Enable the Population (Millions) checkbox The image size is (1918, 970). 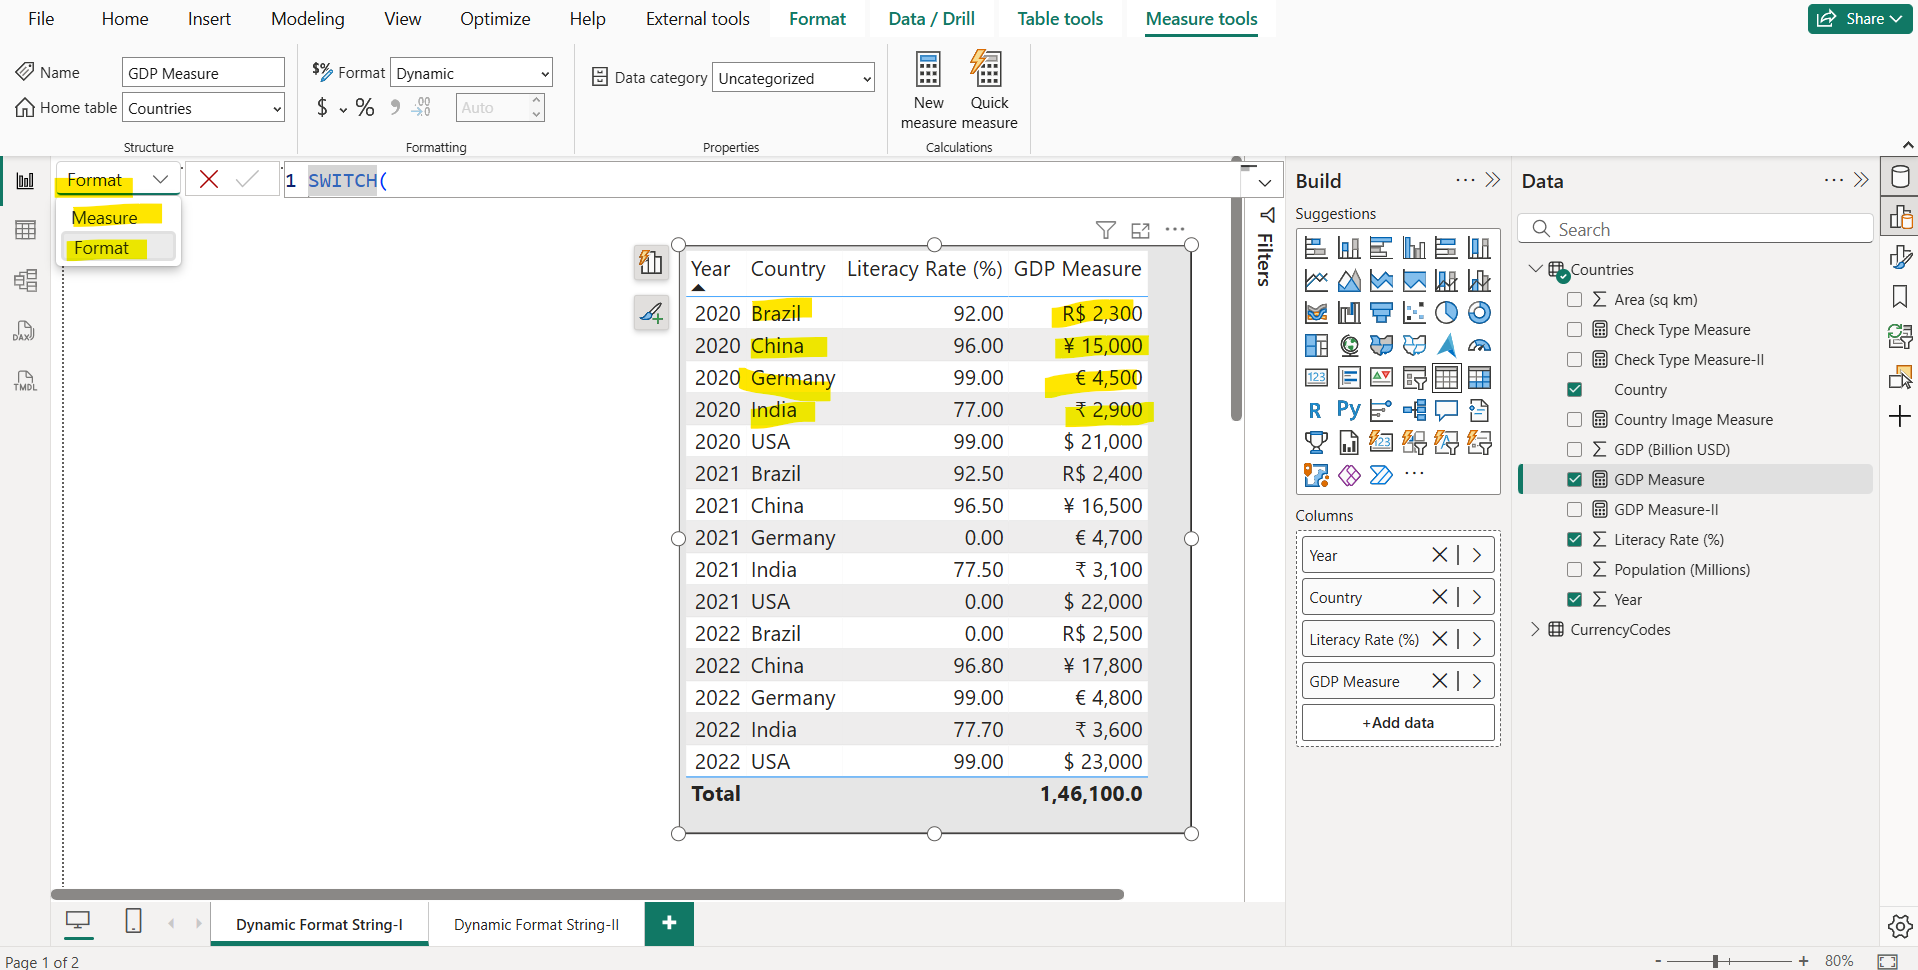tap(1574, 570)
